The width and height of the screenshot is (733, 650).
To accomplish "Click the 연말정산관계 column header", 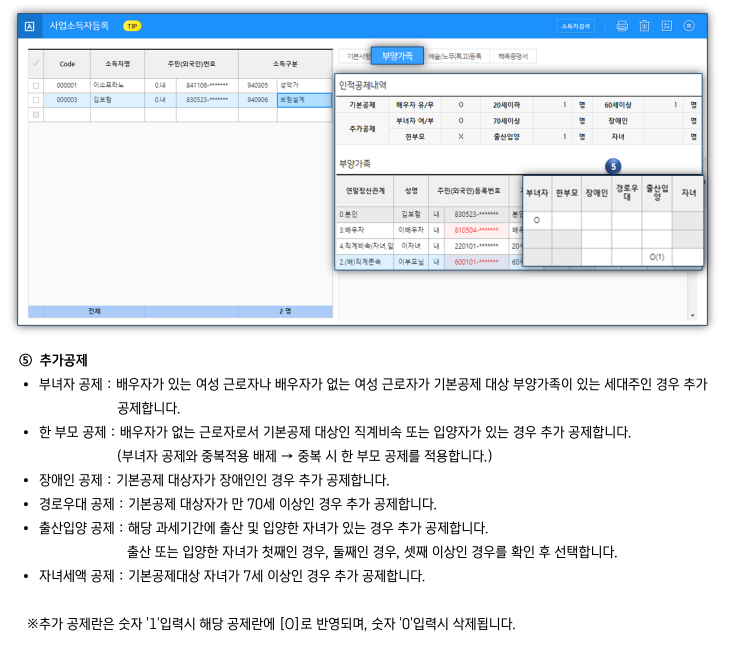I will tap(365, 191).
